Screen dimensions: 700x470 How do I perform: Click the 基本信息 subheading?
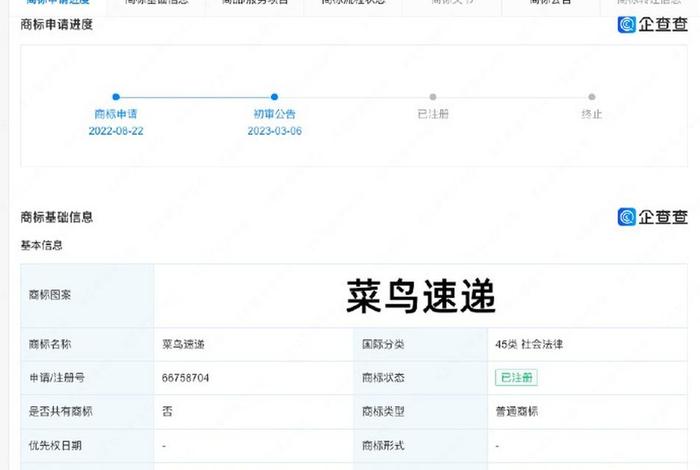coord(42,245)
